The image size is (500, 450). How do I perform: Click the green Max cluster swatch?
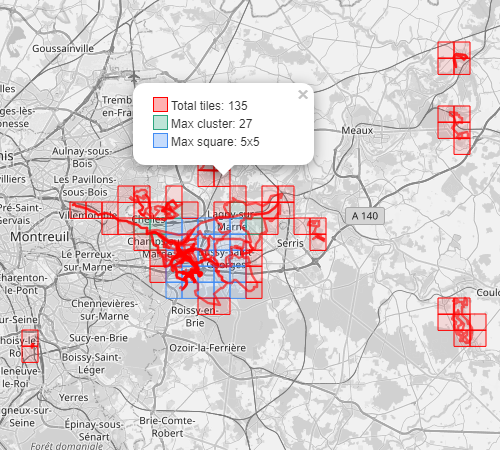(x=160, y=122)
